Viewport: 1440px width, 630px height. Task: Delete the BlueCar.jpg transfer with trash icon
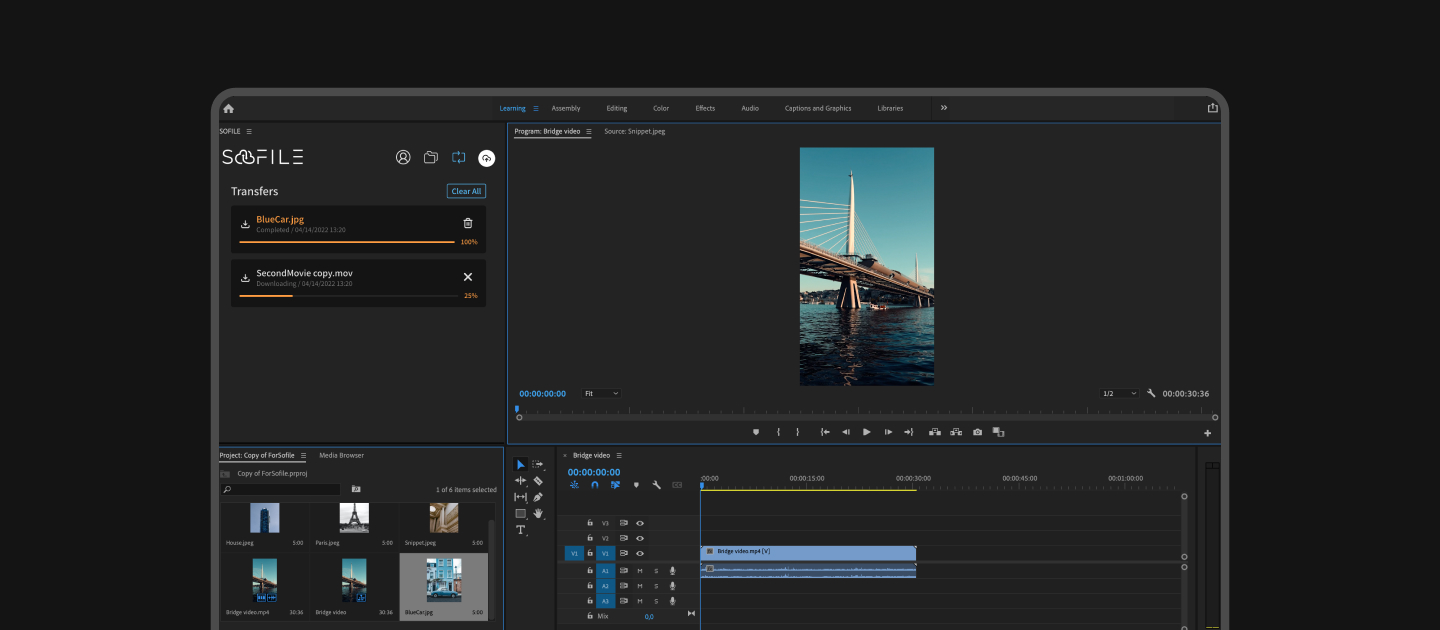468,223
